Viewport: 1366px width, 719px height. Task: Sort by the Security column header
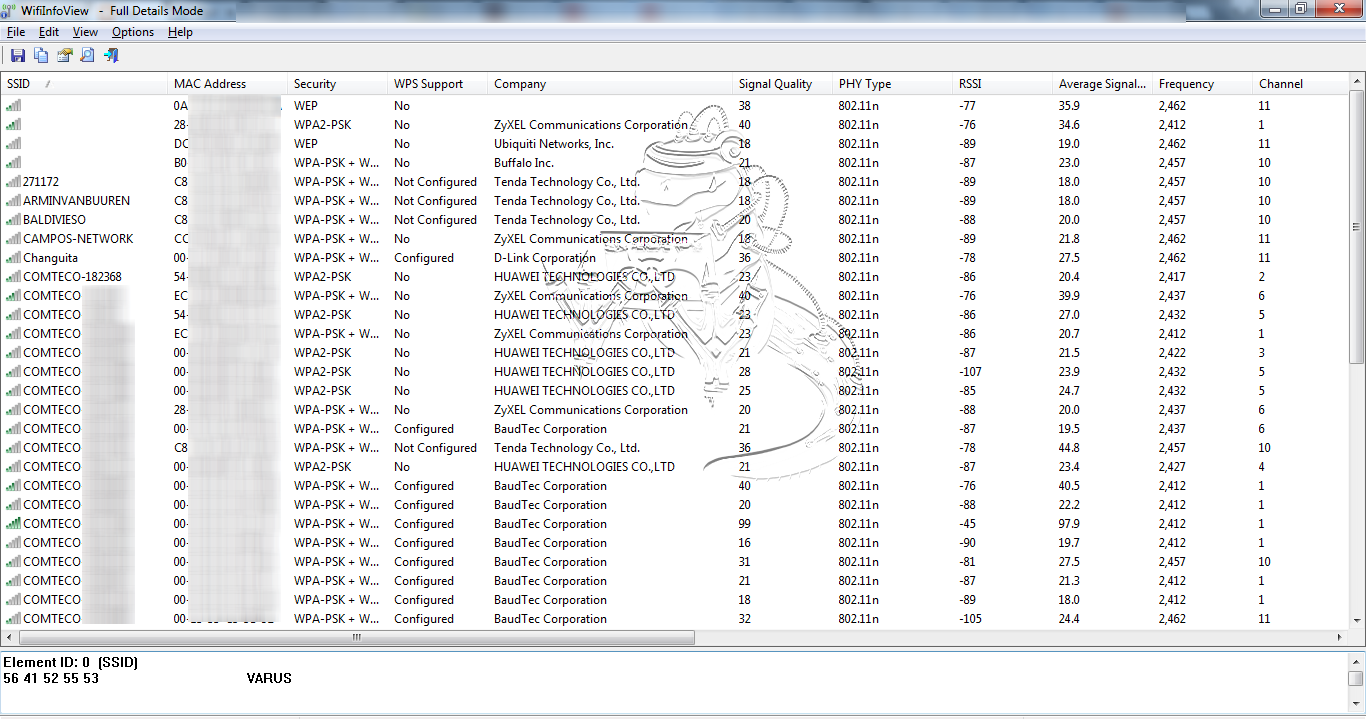[x=338, y=84]
